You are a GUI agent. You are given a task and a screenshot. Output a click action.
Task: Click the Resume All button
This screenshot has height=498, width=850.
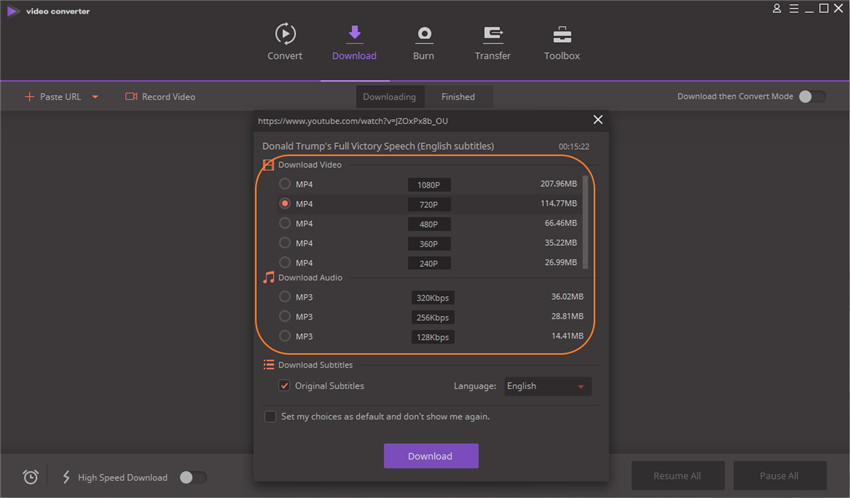click(678, 476)
